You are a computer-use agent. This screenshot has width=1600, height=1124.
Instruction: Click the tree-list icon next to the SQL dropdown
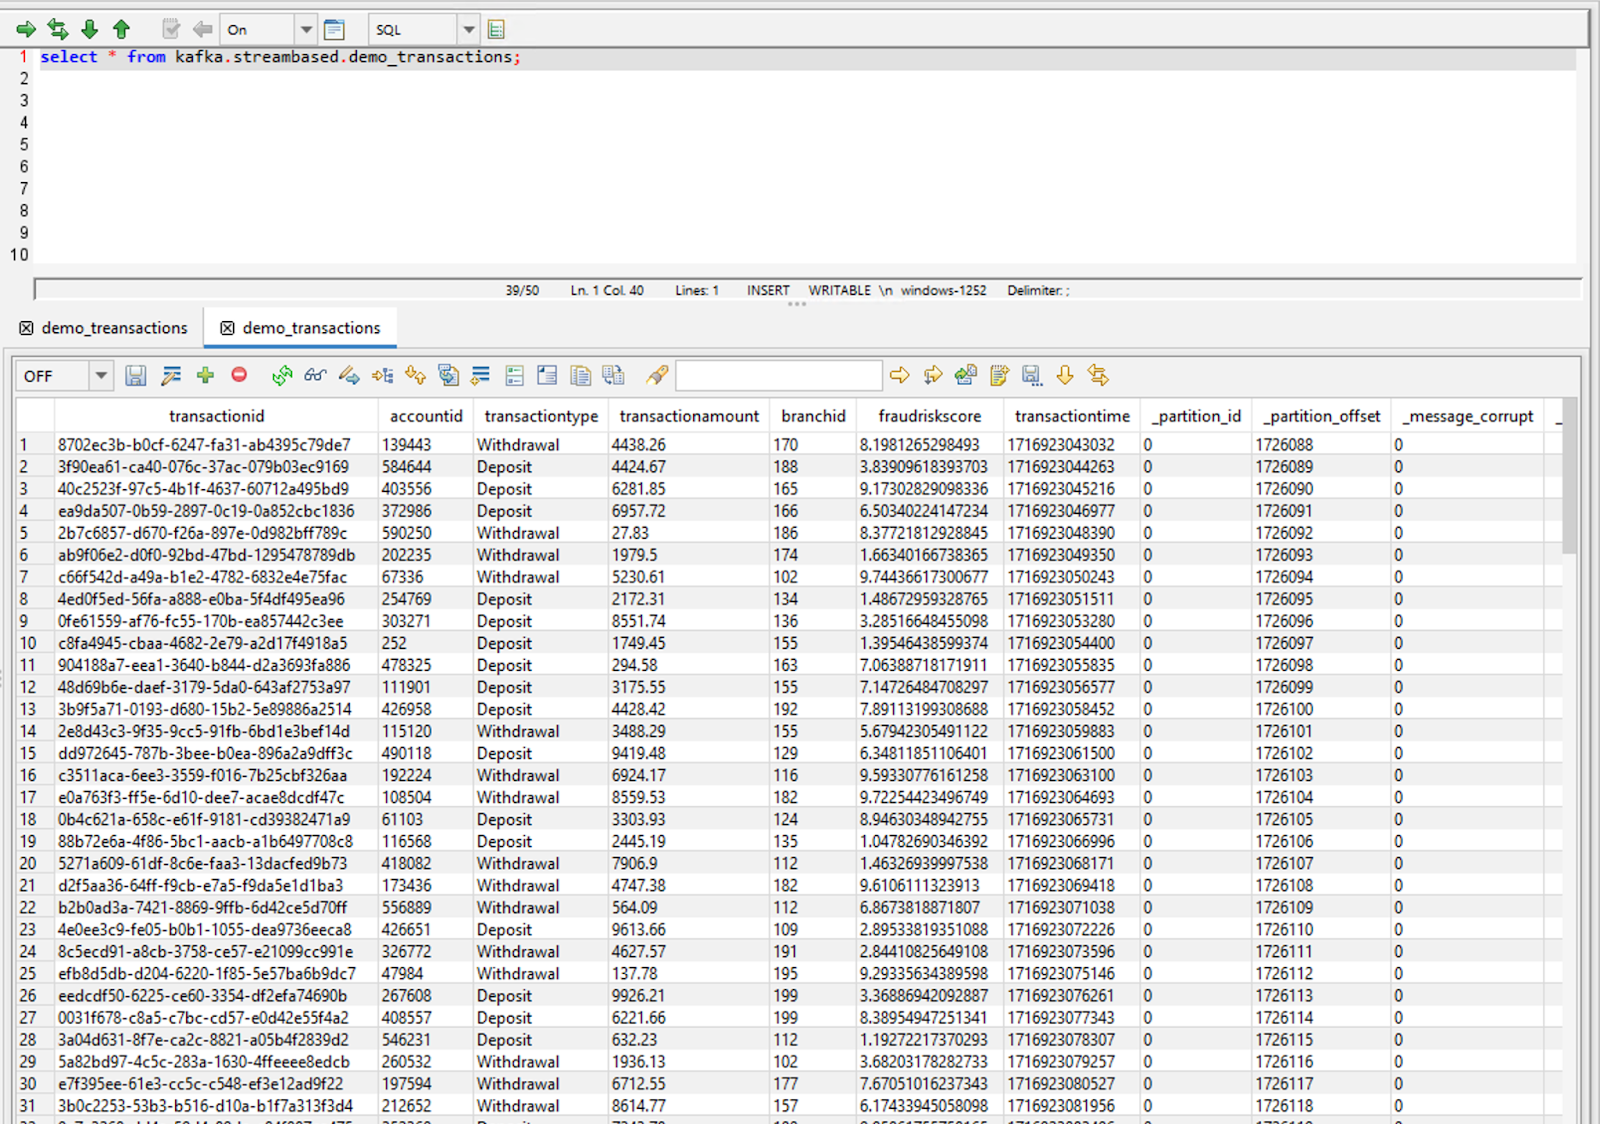[x=496, y=30]
